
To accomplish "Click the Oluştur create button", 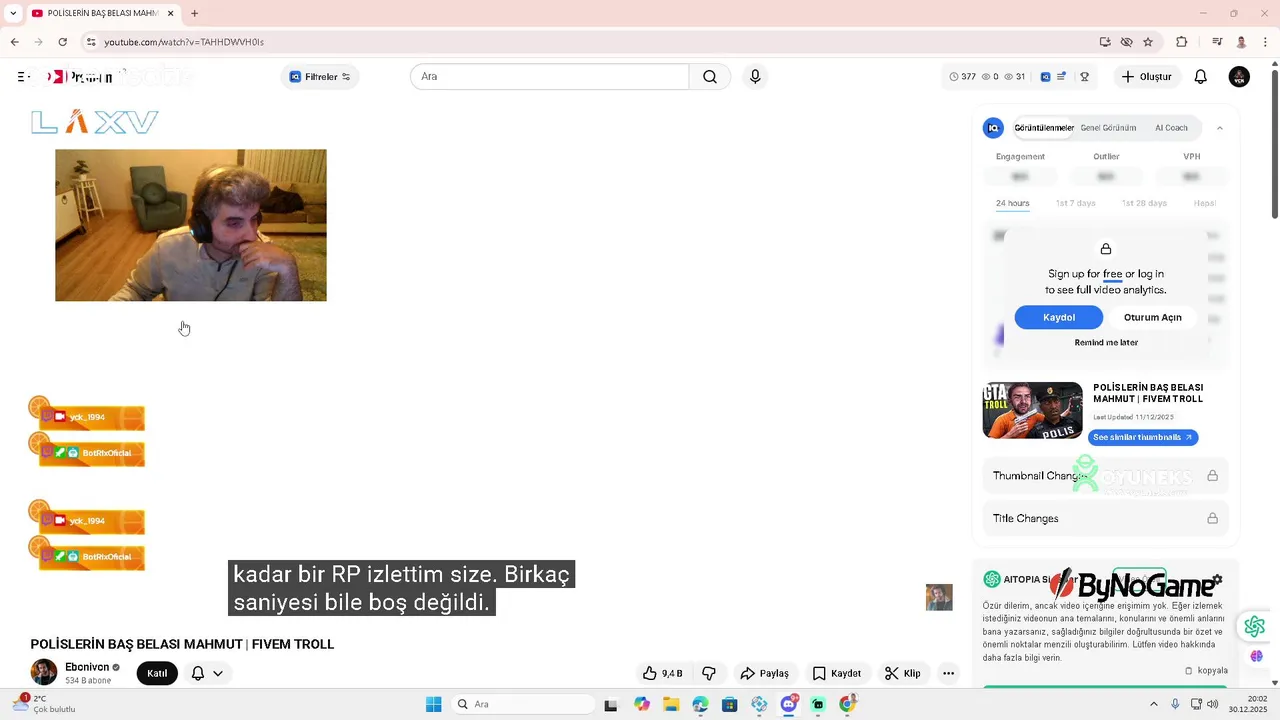I will point(1146,77).
